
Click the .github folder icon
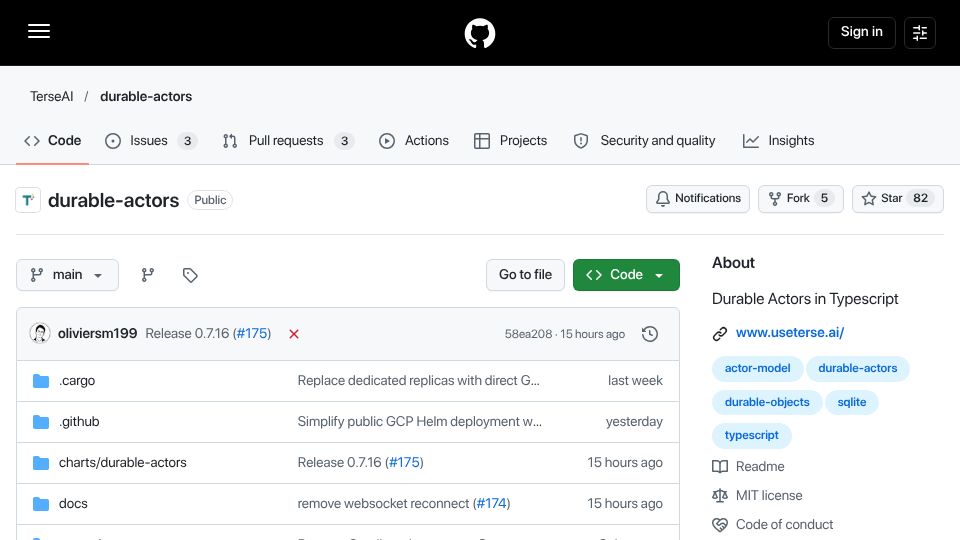pos(41,422)
